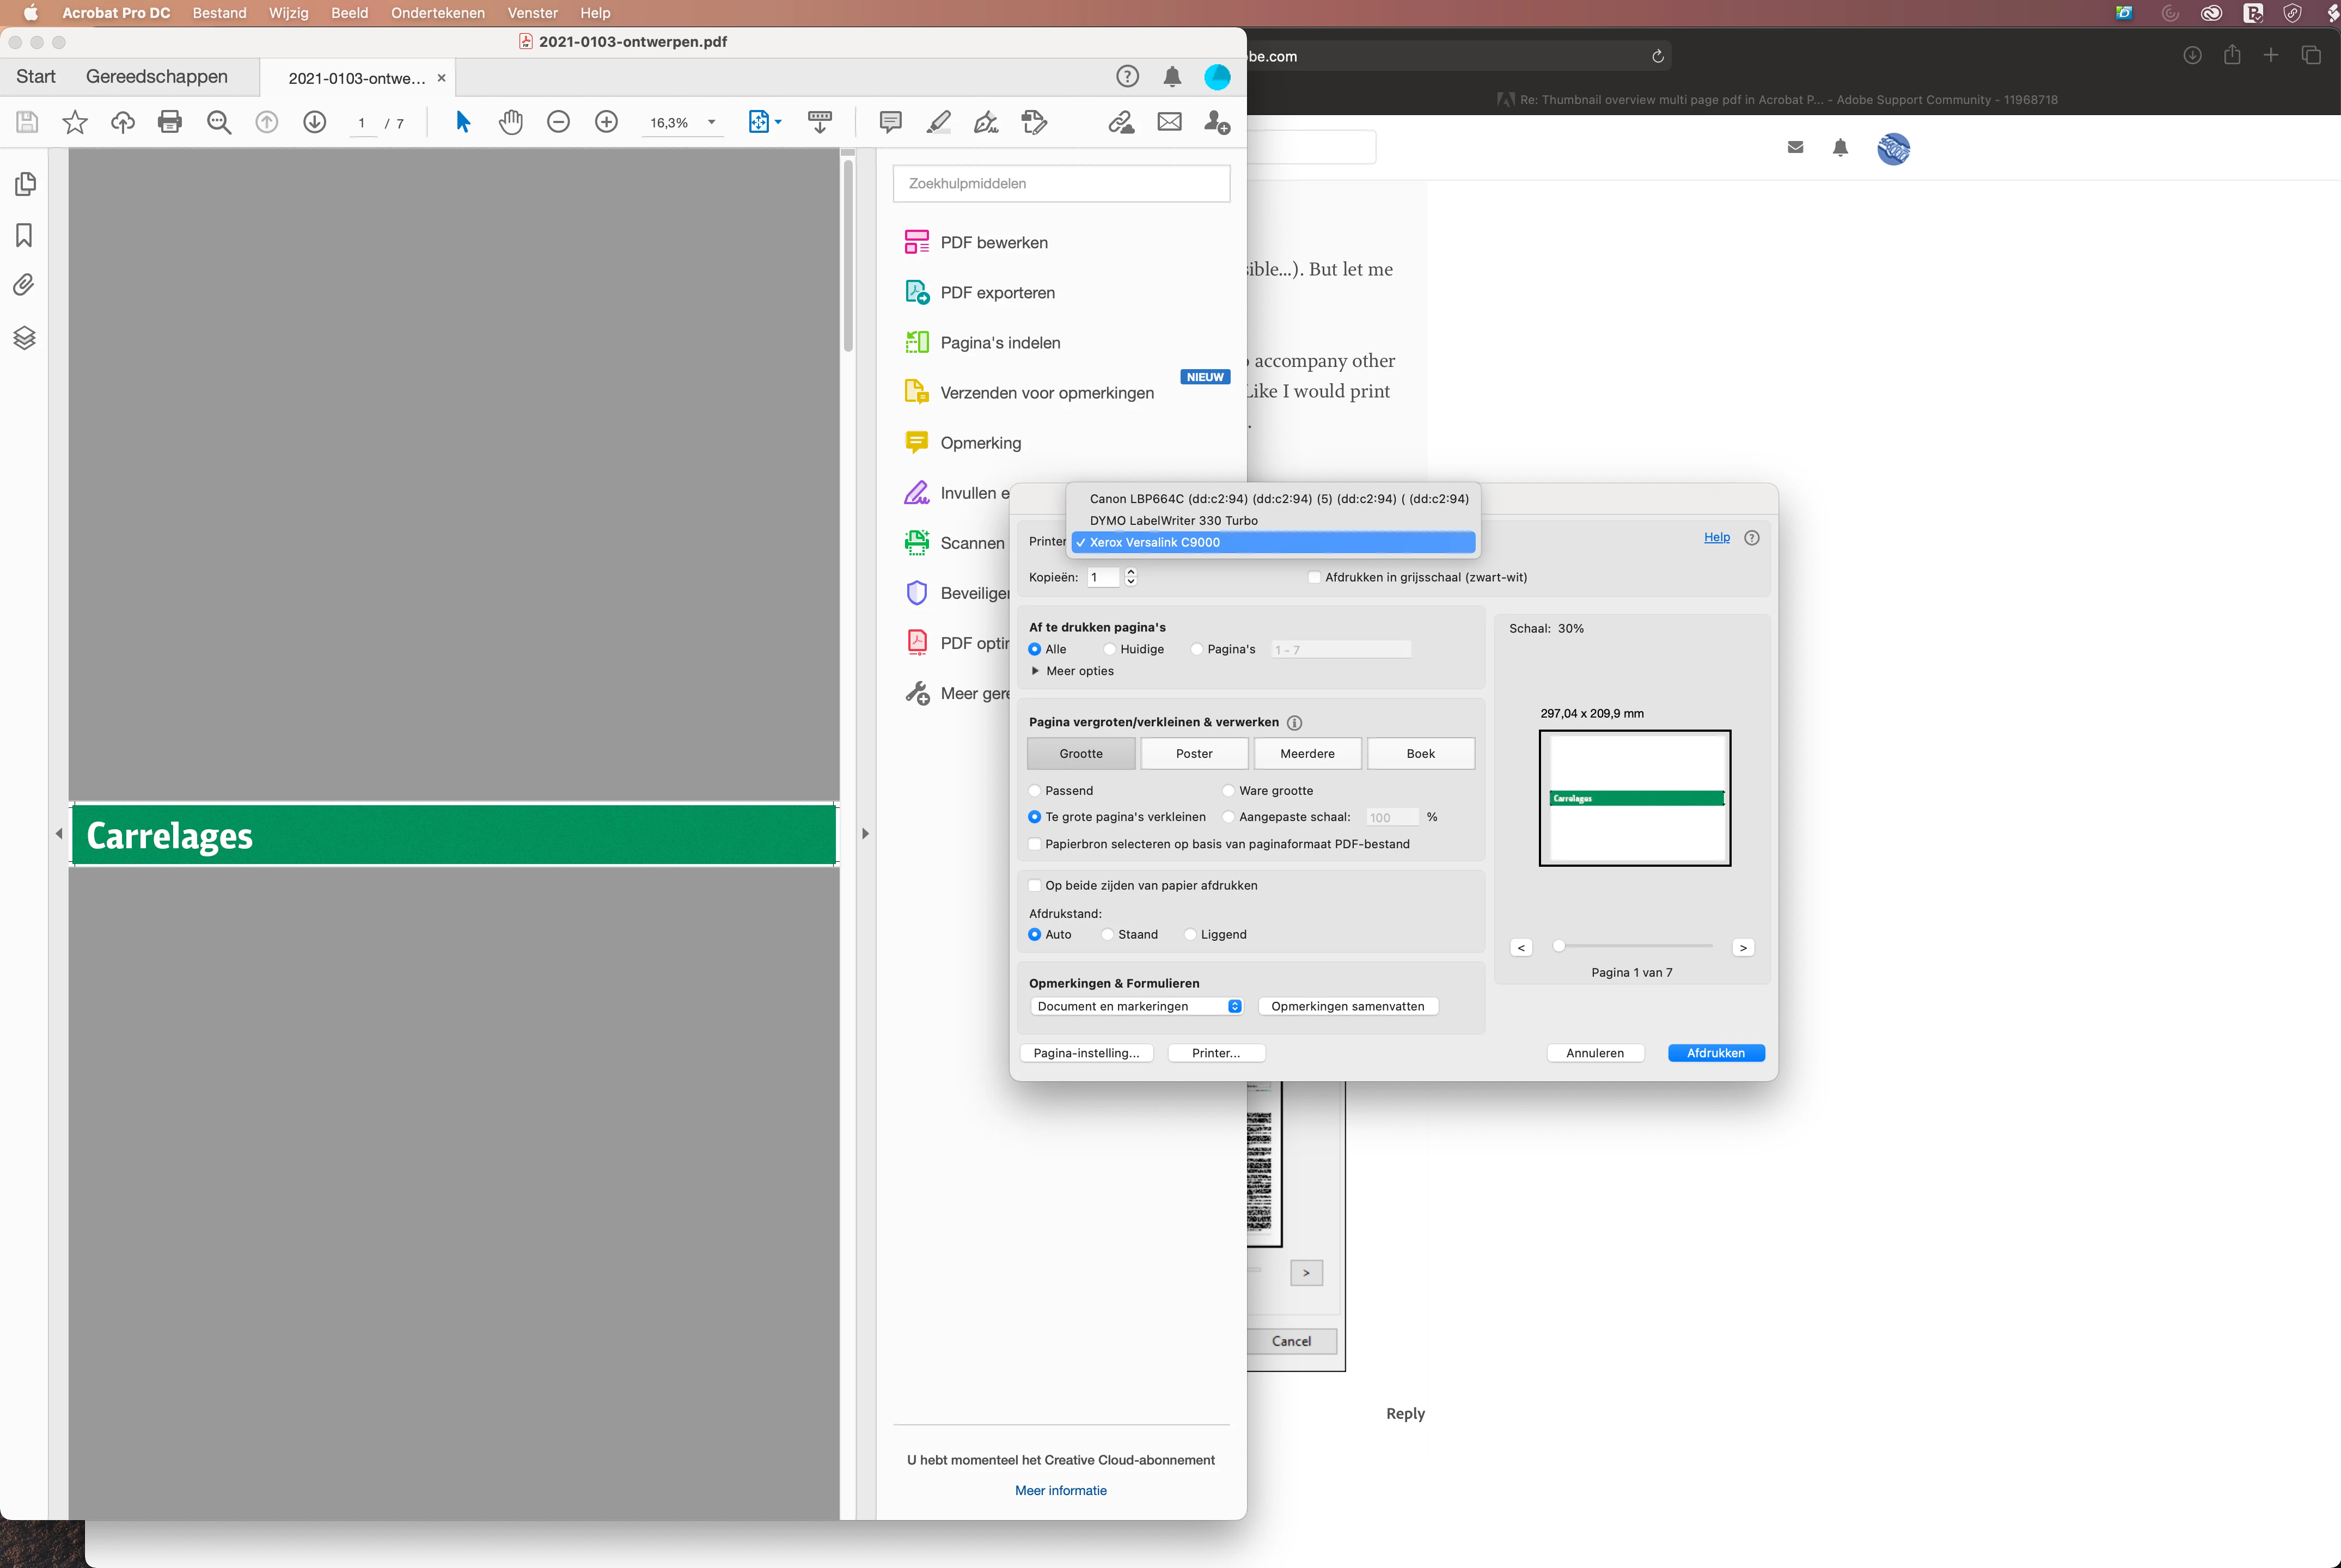
Task: Click the print icon in toolbar
Action: (170, 122)
